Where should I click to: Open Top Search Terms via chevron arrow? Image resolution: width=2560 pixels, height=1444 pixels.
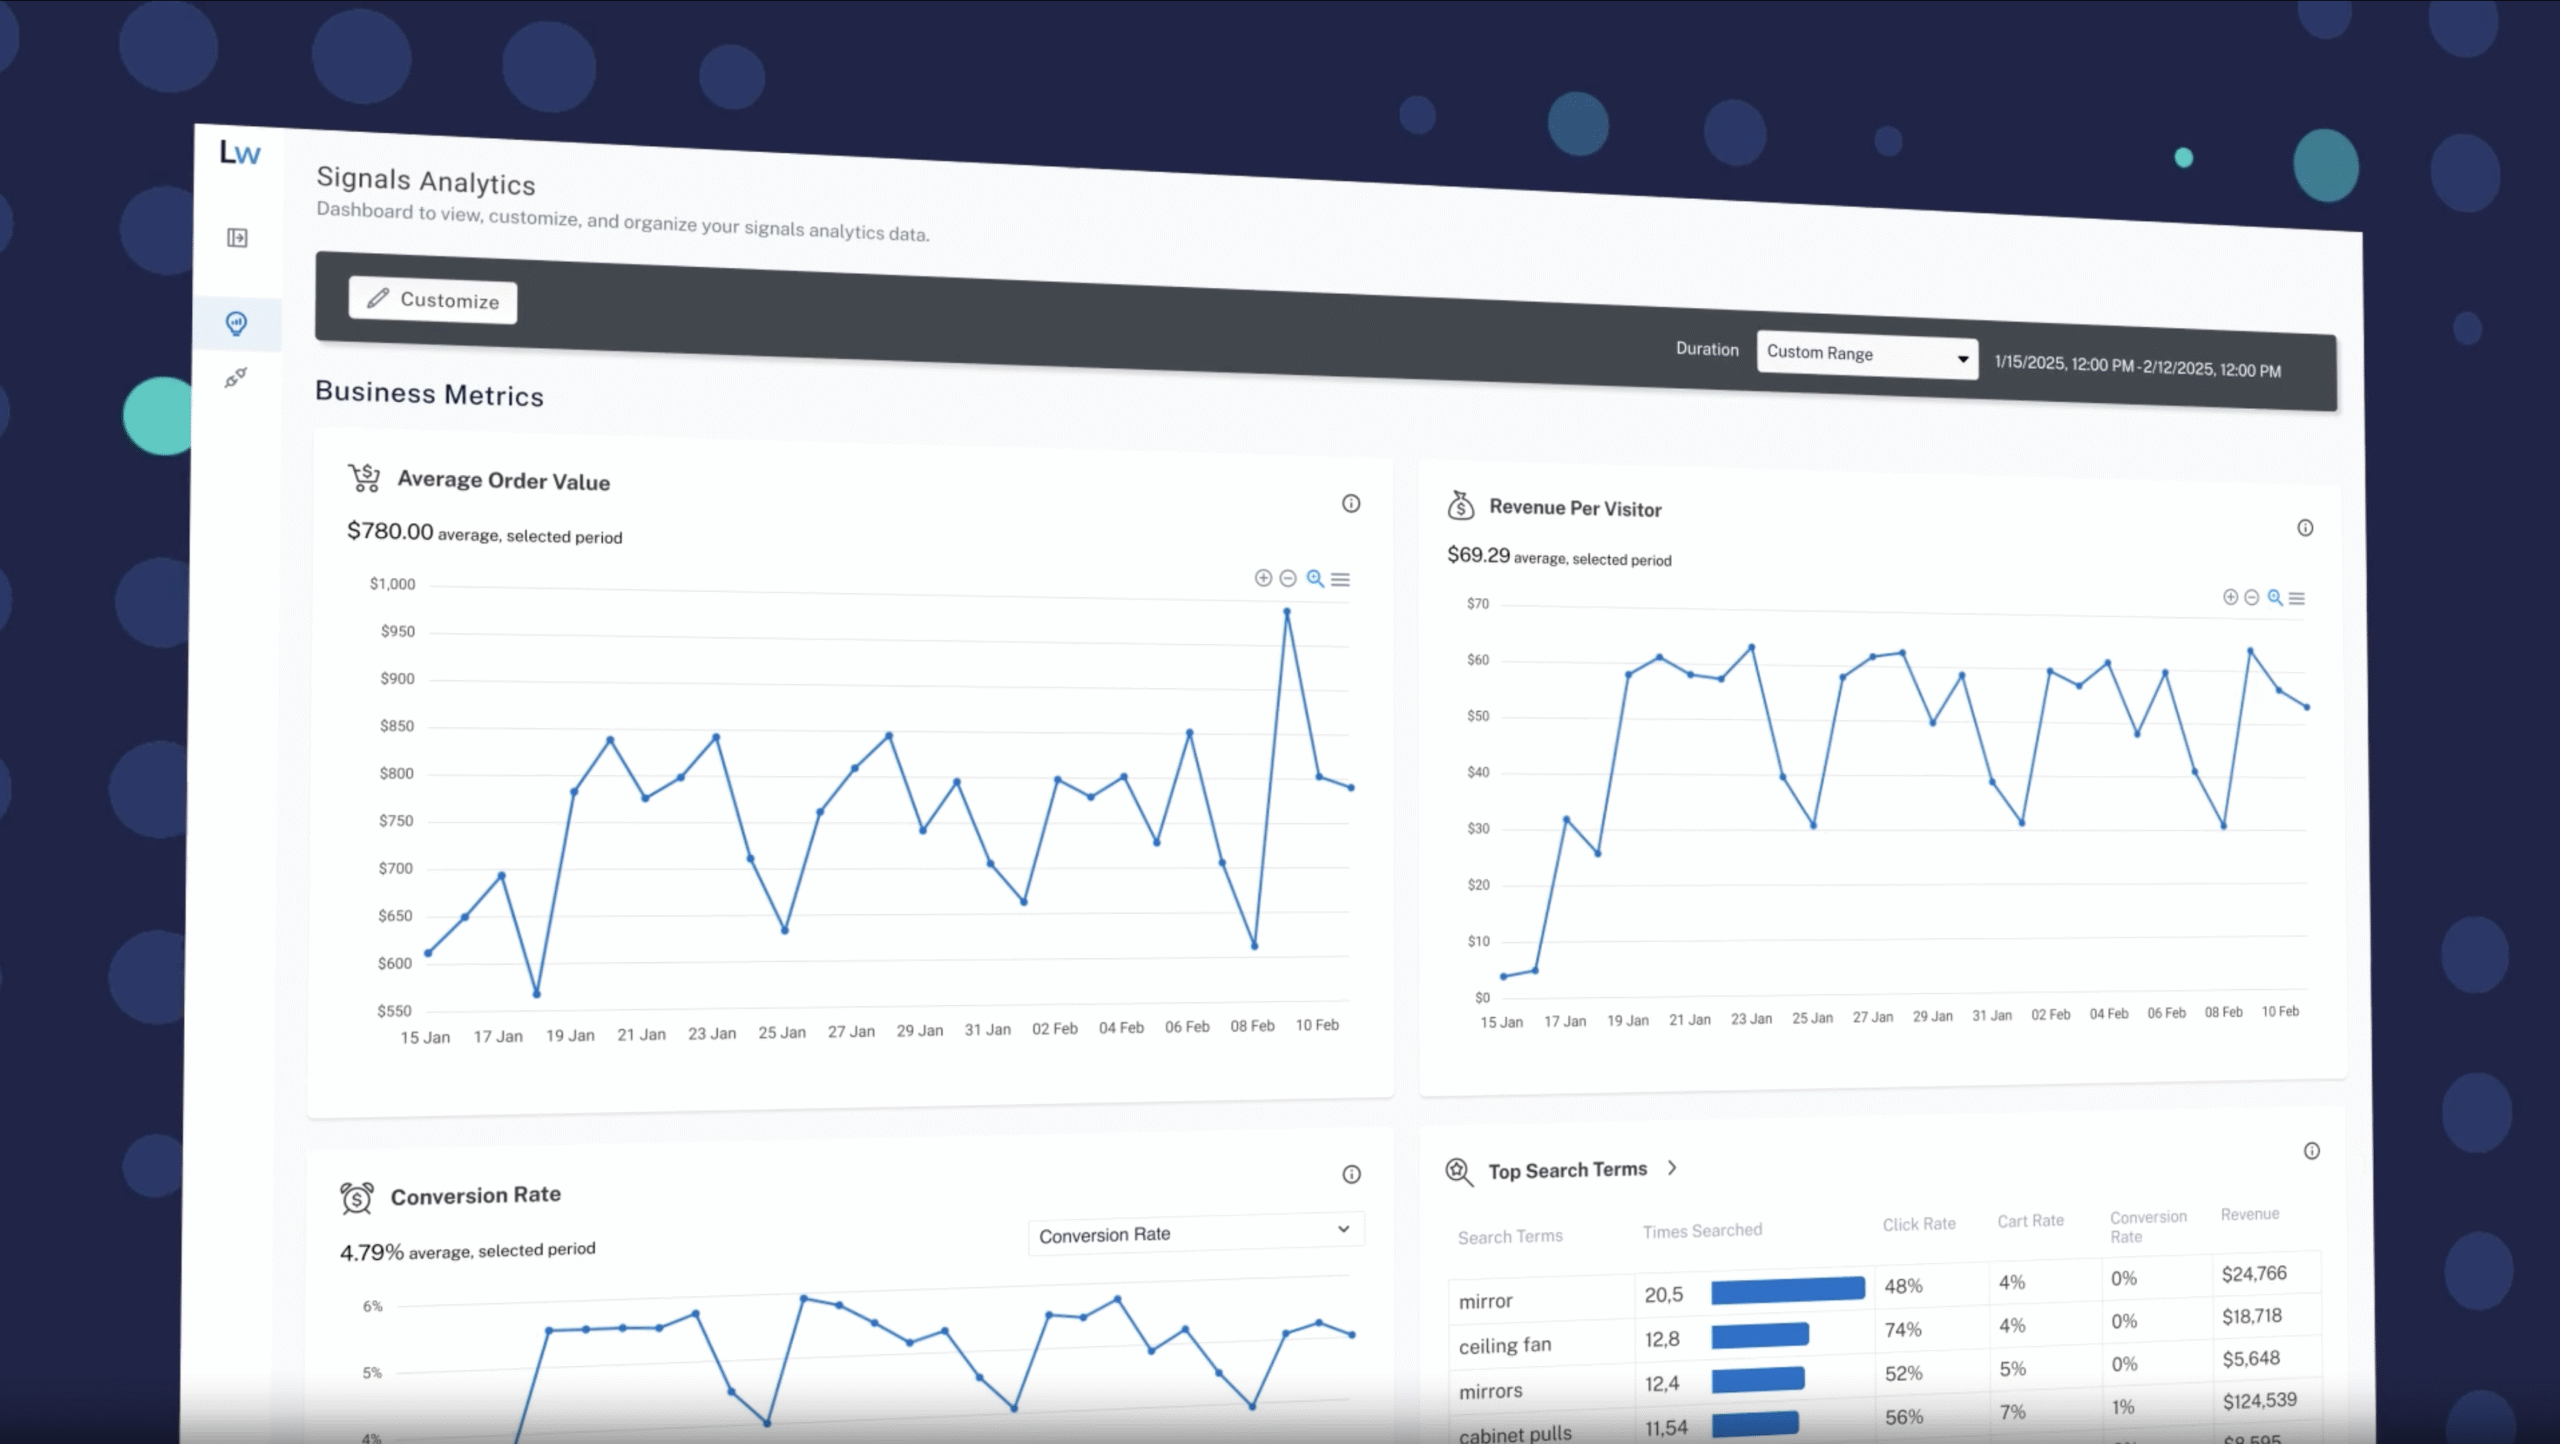click(1672, 1168)
